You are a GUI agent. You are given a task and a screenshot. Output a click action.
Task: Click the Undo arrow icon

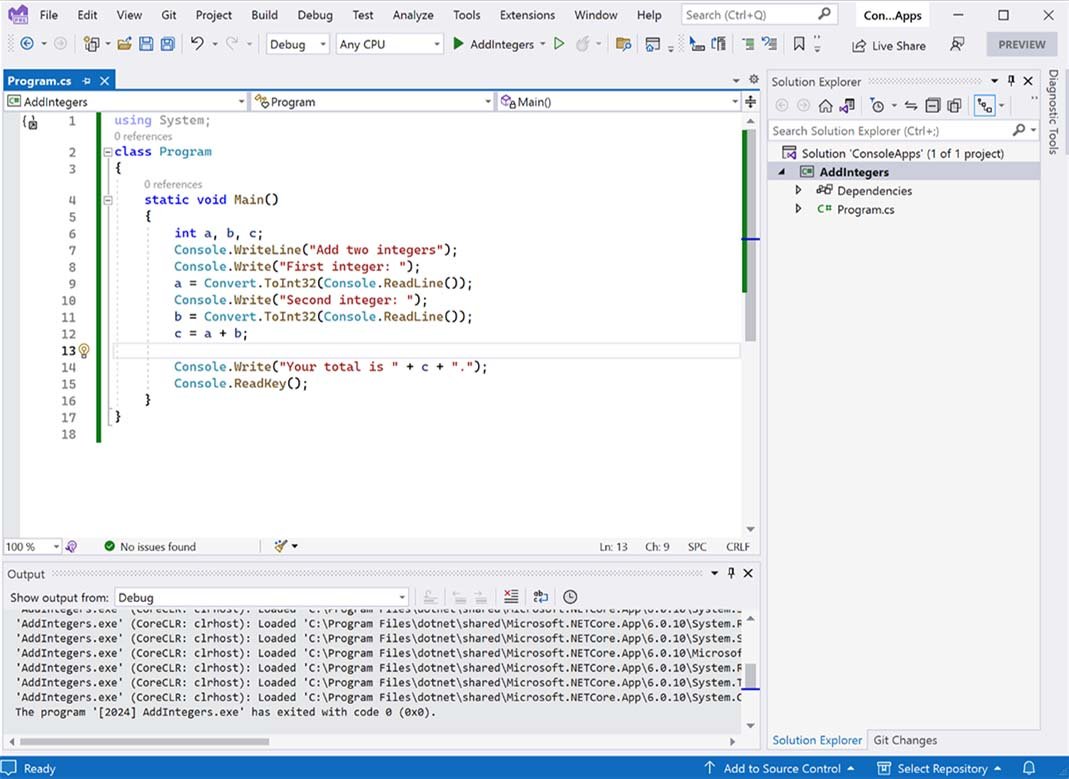(x=197, y=44)
